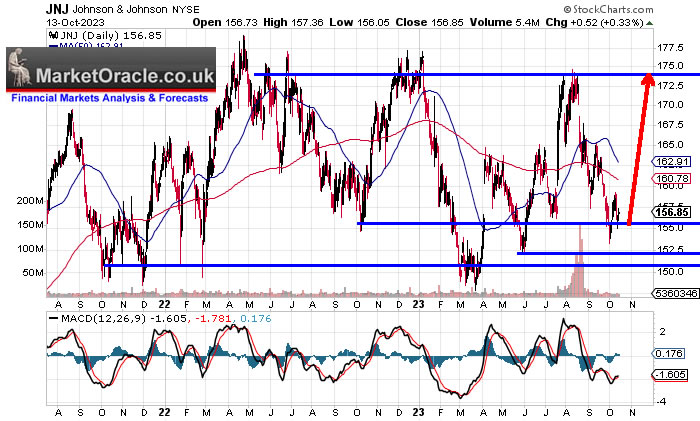Image resolution: width=700 pixels, height=421 pixels.
Task: Click the red -1.781 signal value in MACD legend
Action: 213,319
